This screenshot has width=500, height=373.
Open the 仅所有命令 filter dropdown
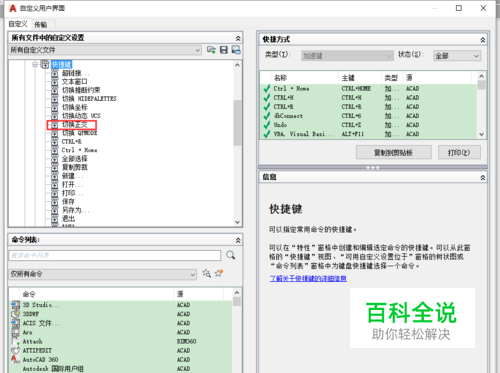coord(103,274)
